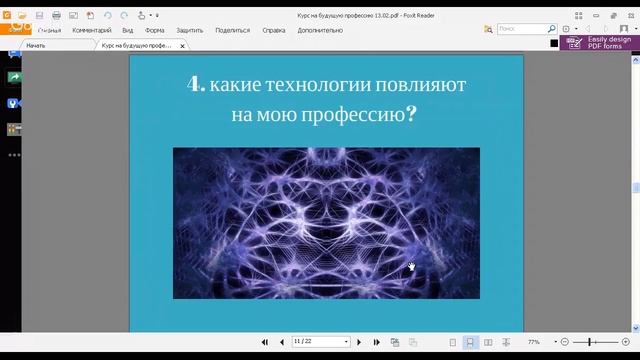Click the previous search result arrow
Screen dimensions: 640x360
pos(588,29)
